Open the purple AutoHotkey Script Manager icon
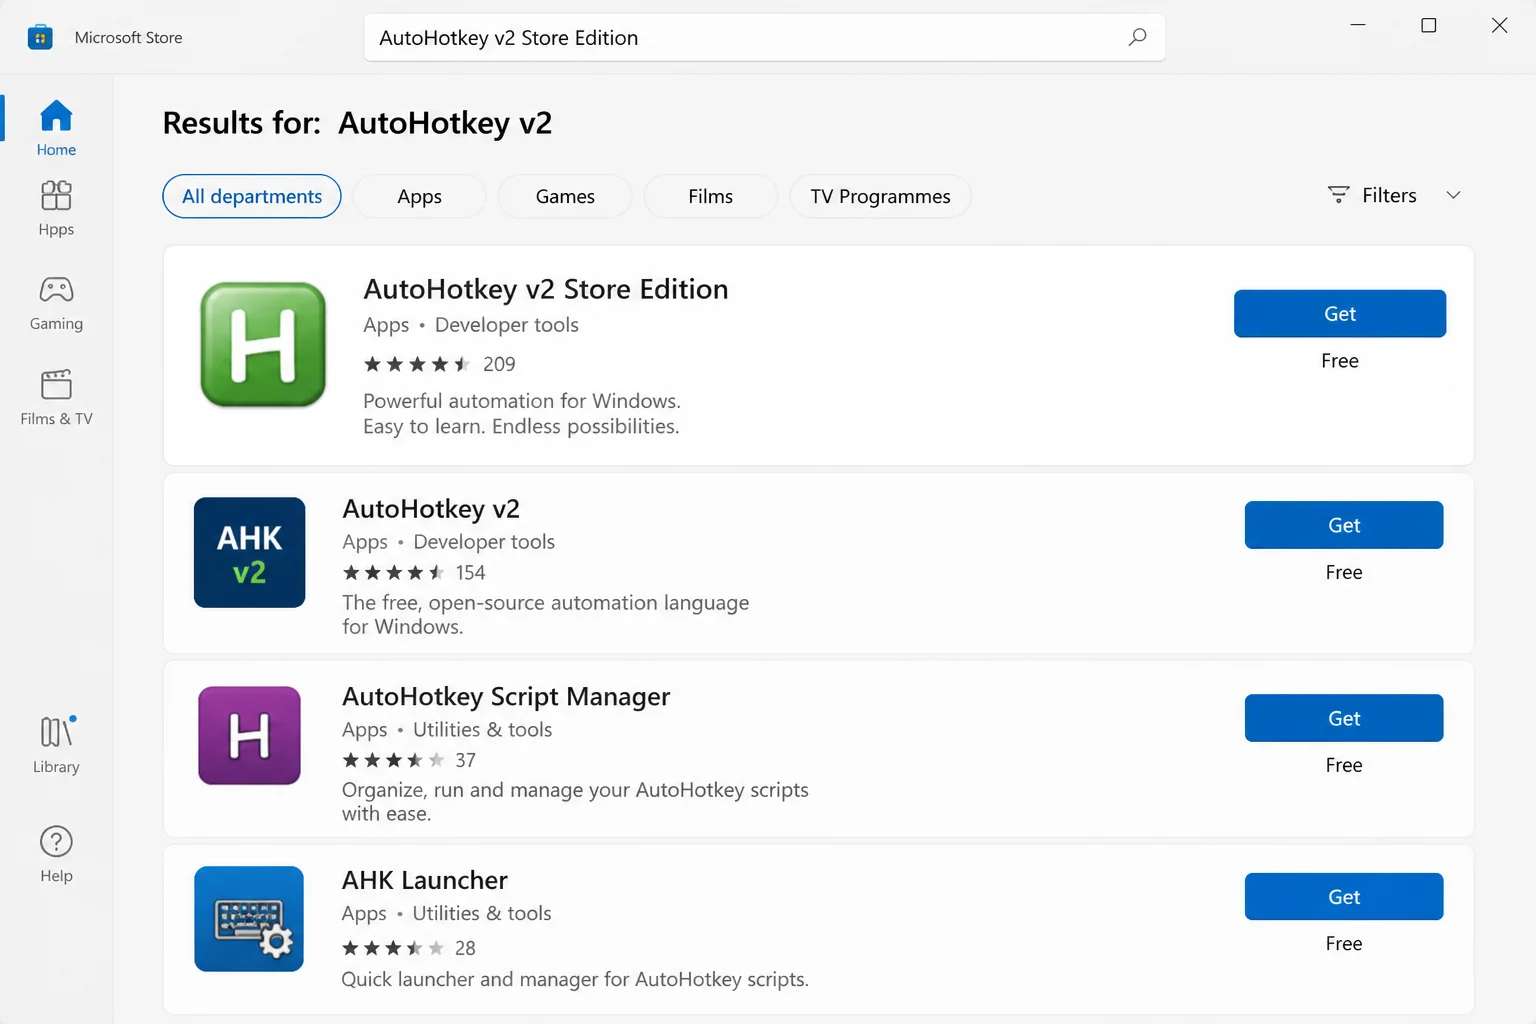The image size is (1536, 1024). (249, 735)
